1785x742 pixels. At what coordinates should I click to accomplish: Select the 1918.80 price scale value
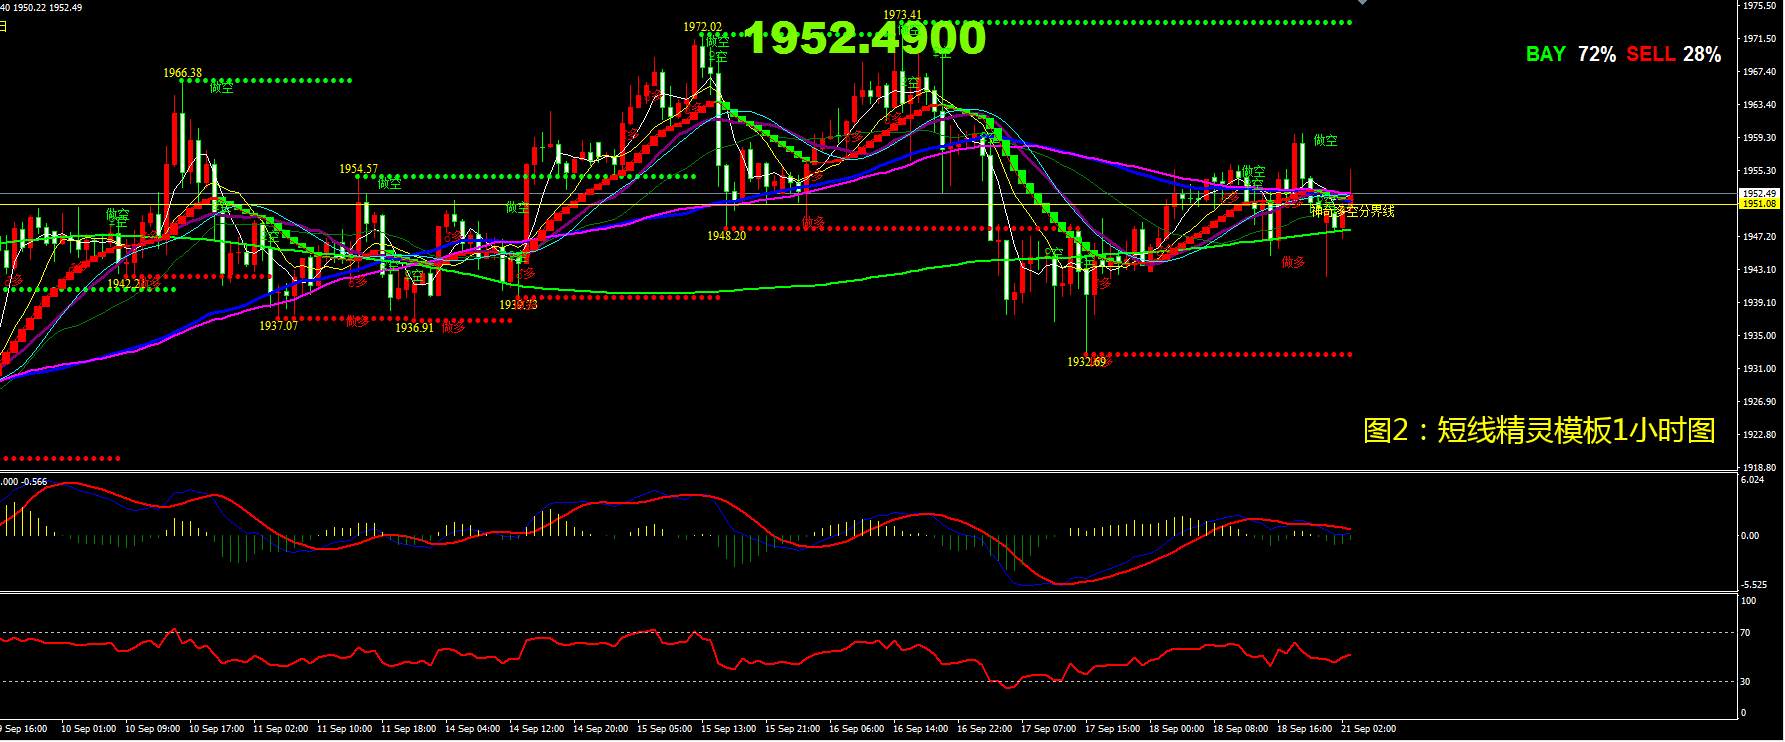pyautogui.click(x=1759, y=467)
